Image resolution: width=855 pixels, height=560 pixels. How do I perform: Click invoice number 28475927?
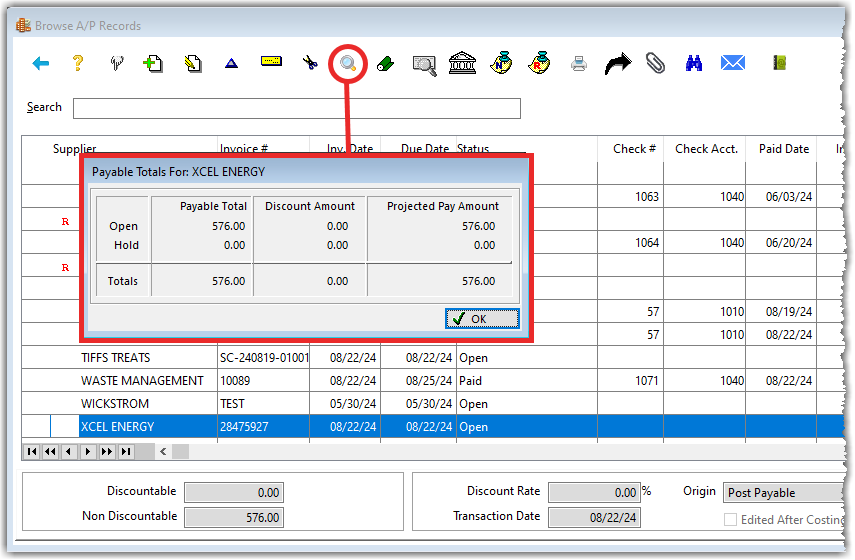click(x=244, y=427)
